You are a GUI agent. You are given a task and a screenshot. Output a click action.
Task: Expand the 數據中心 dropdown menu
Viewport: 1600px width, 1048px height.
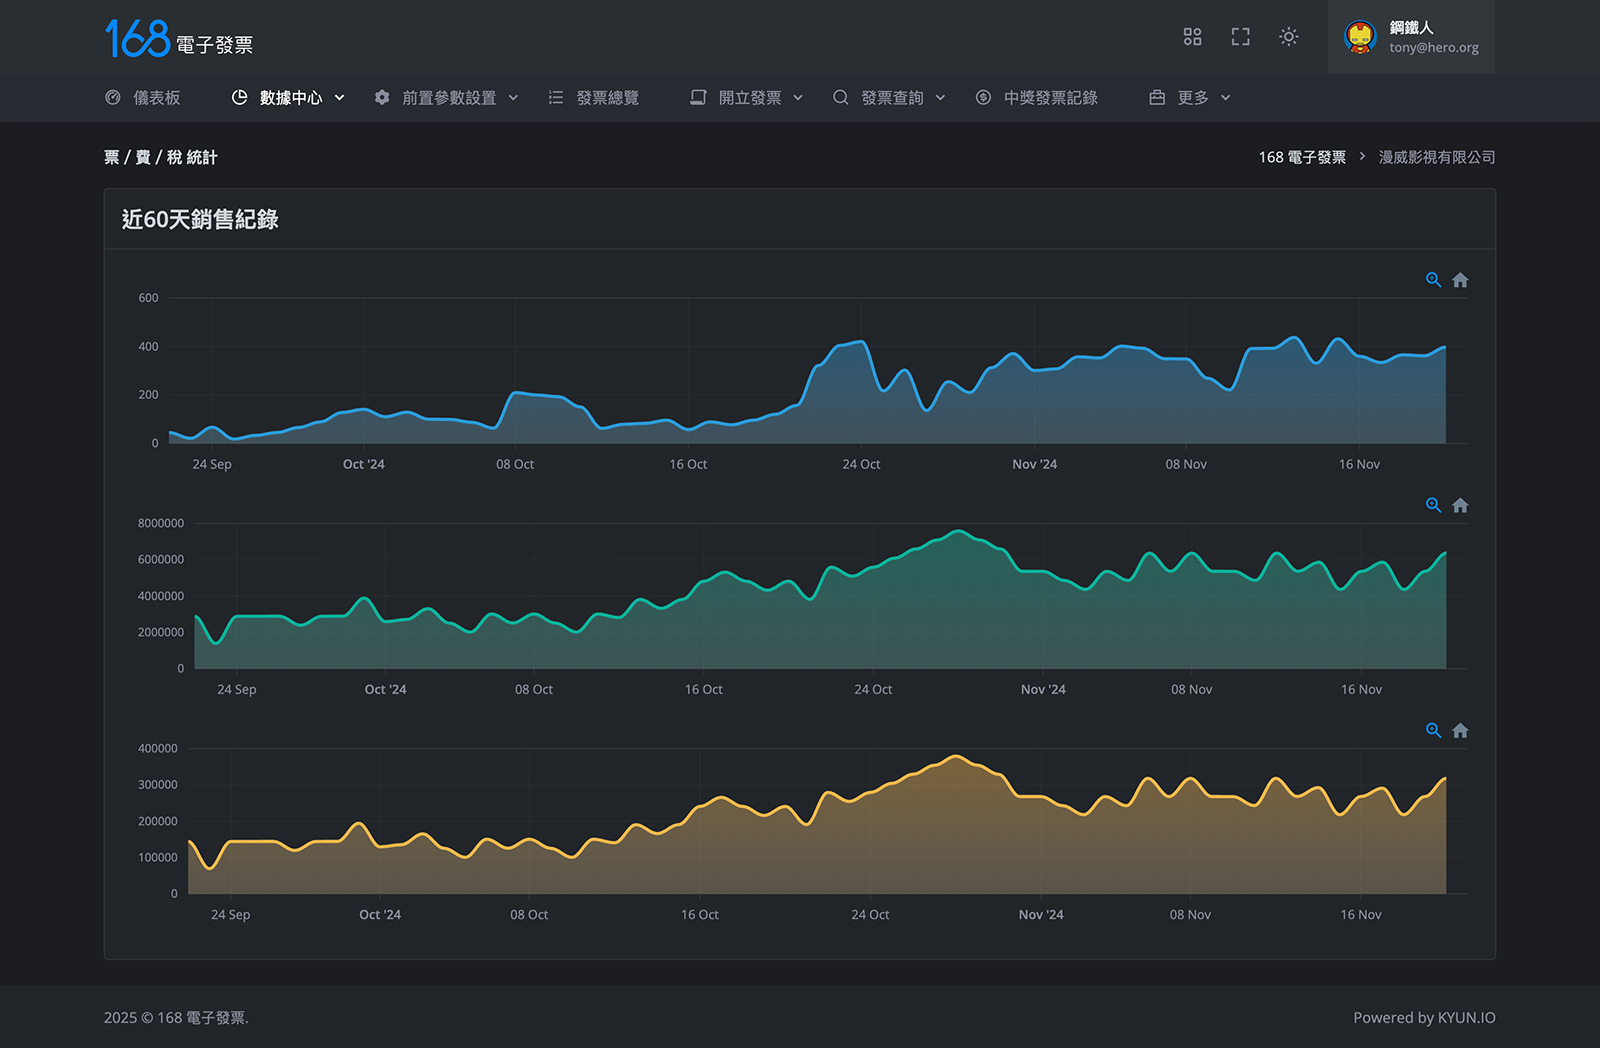click(x=288, y=98)
